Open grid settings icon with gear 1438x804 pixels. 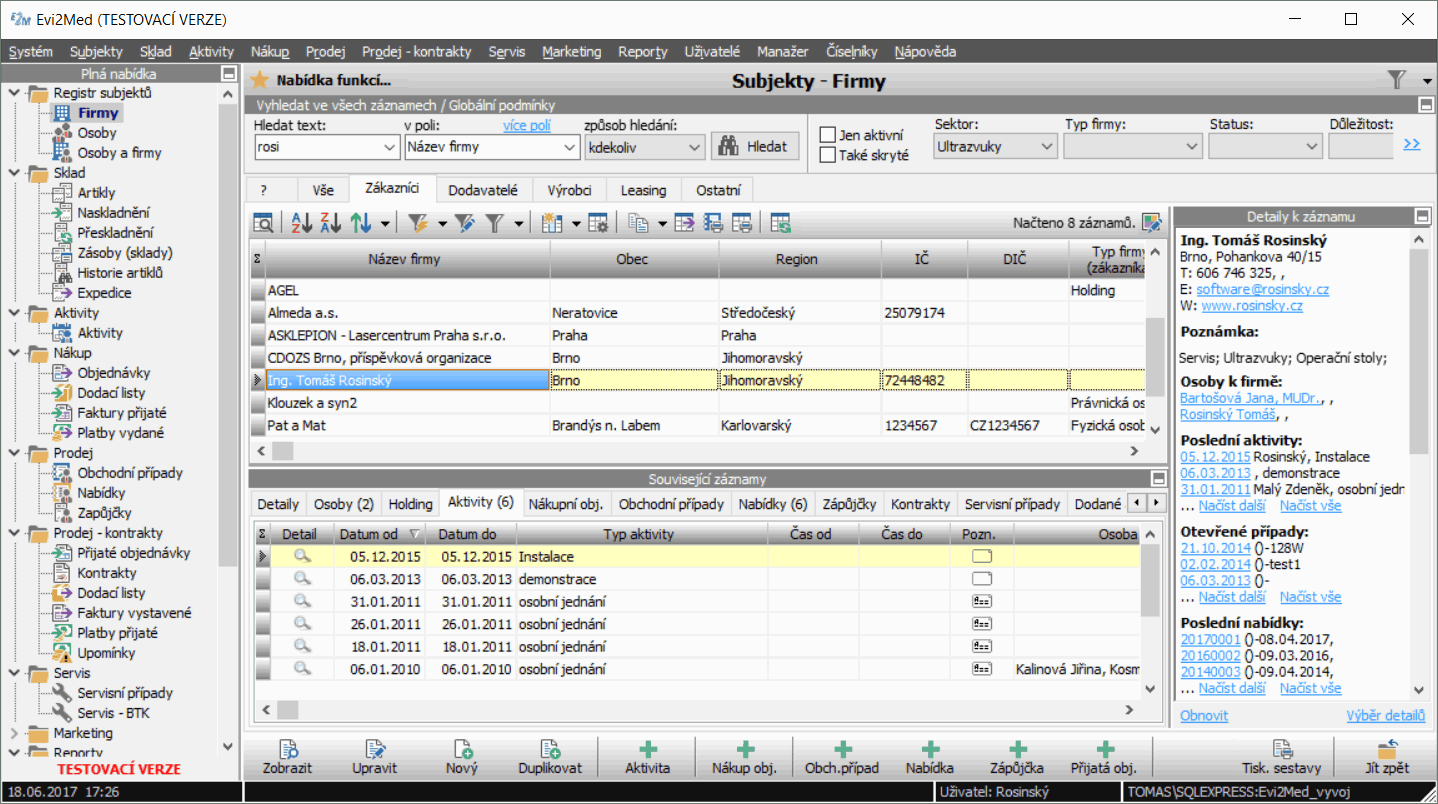tap(597, 223)
